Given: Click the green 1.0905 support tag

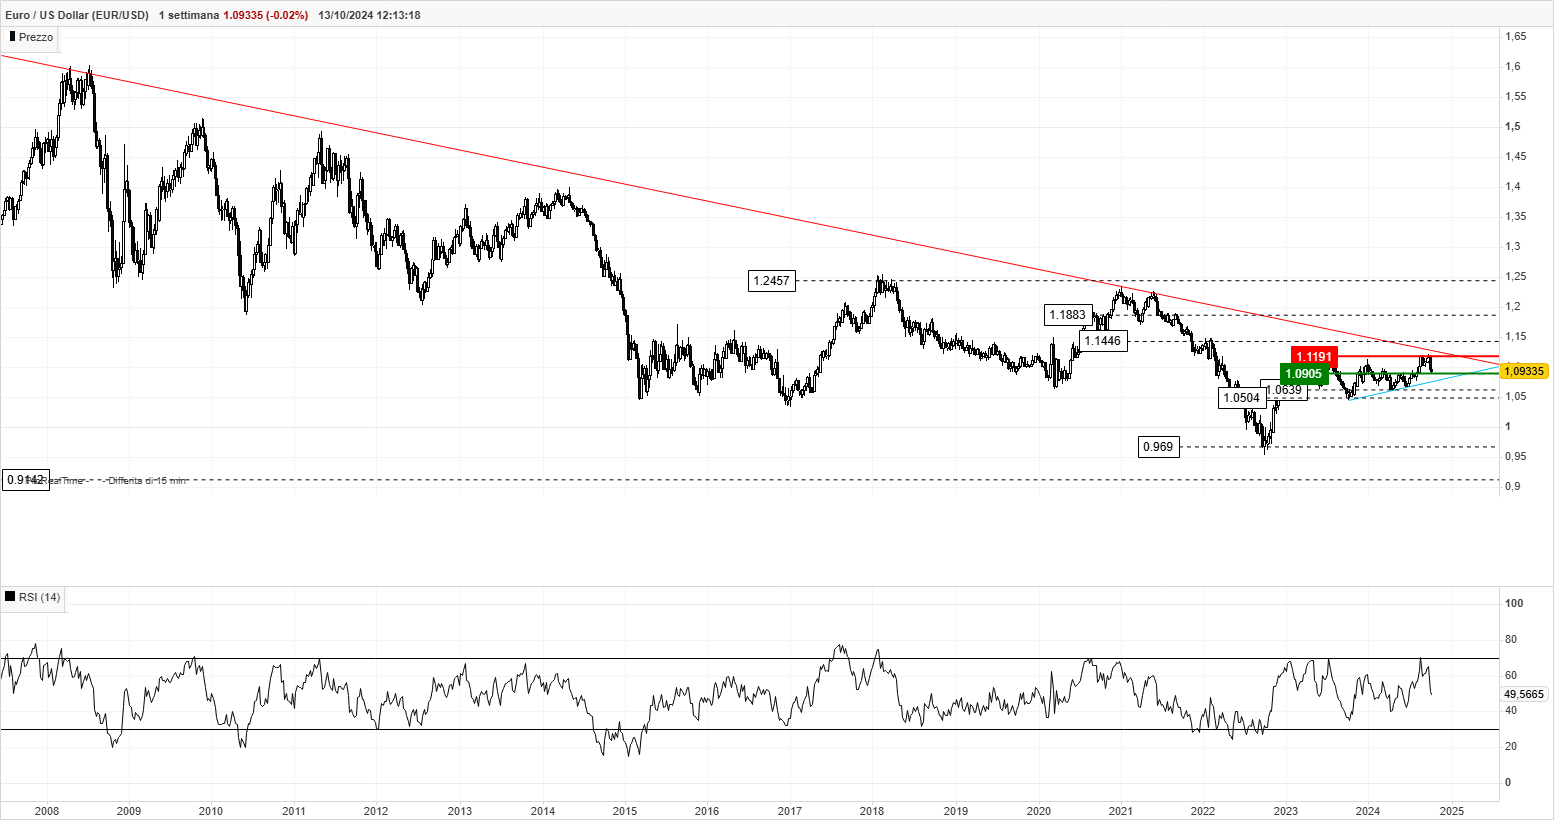Looking at the screenshot, I should (x=1304, y=374).
